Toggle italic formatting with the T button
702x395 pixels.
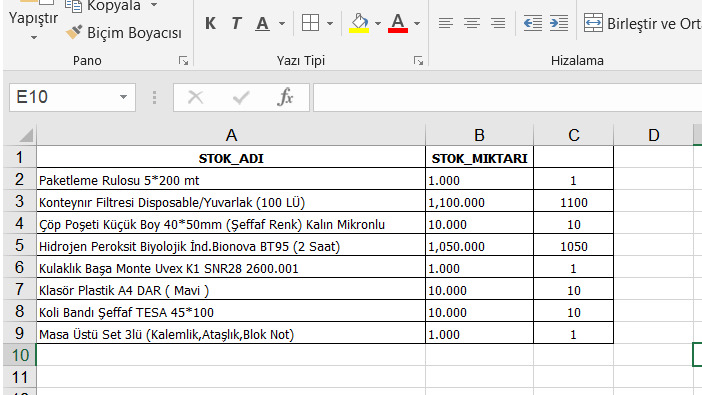[x=236, y=23]
